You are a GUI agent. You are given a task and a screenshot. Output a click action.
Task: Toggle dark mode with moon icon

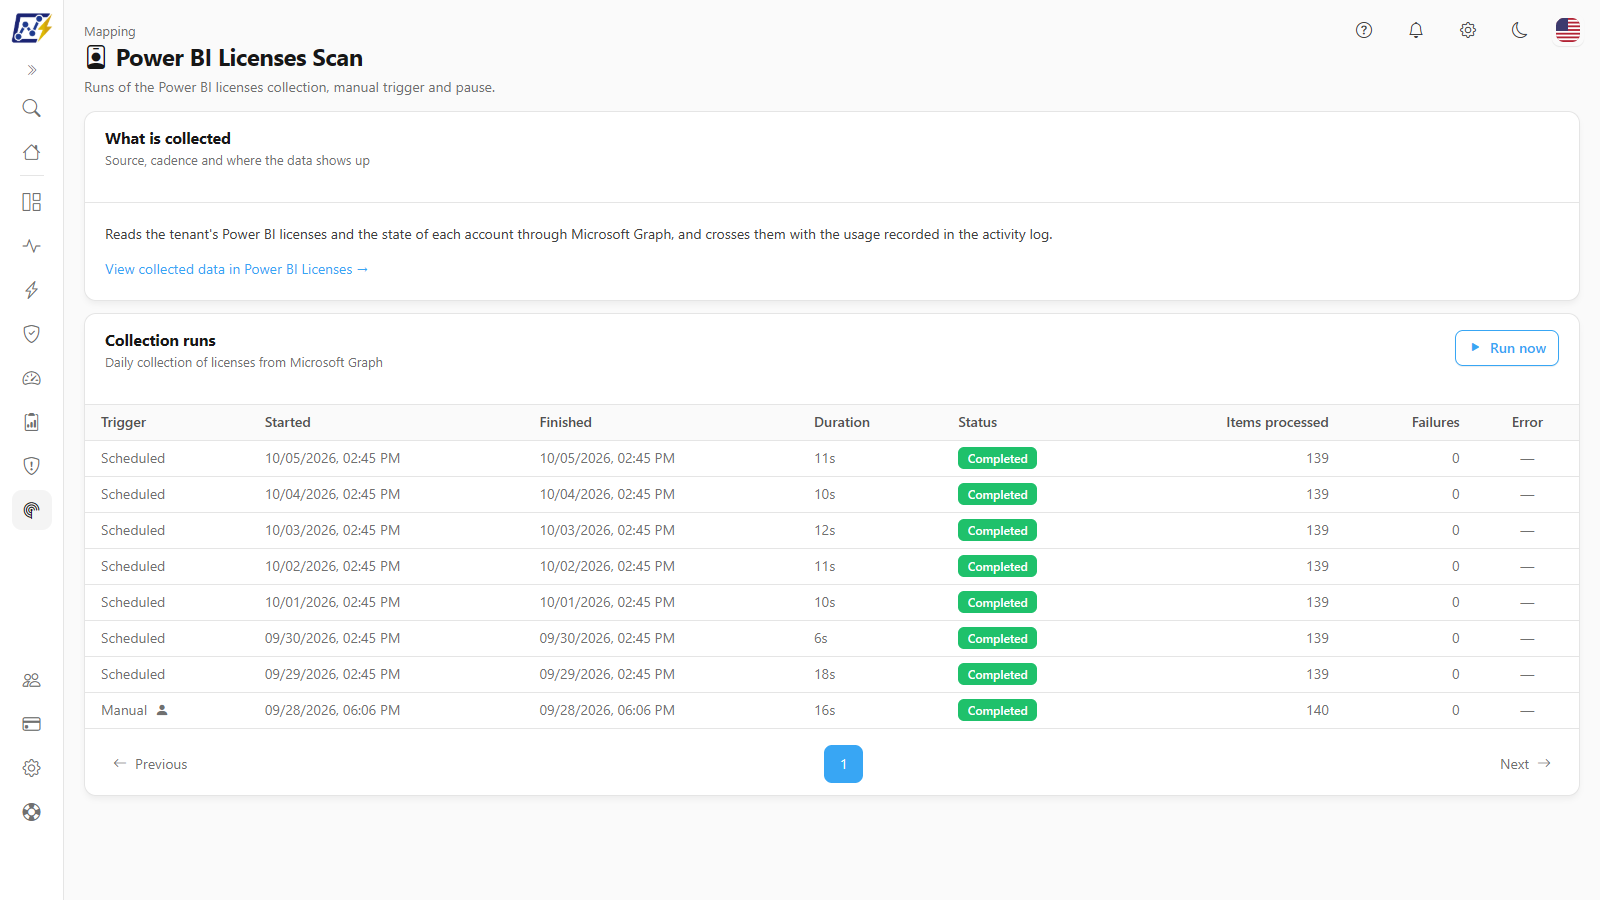pos(1520,30)
